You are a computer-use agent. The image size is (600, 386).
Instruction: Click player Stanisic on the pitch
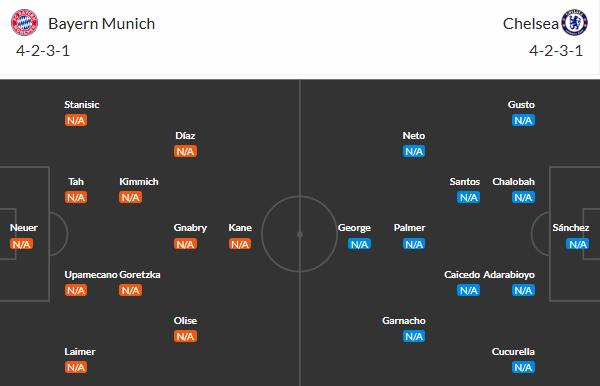(82, 104)
